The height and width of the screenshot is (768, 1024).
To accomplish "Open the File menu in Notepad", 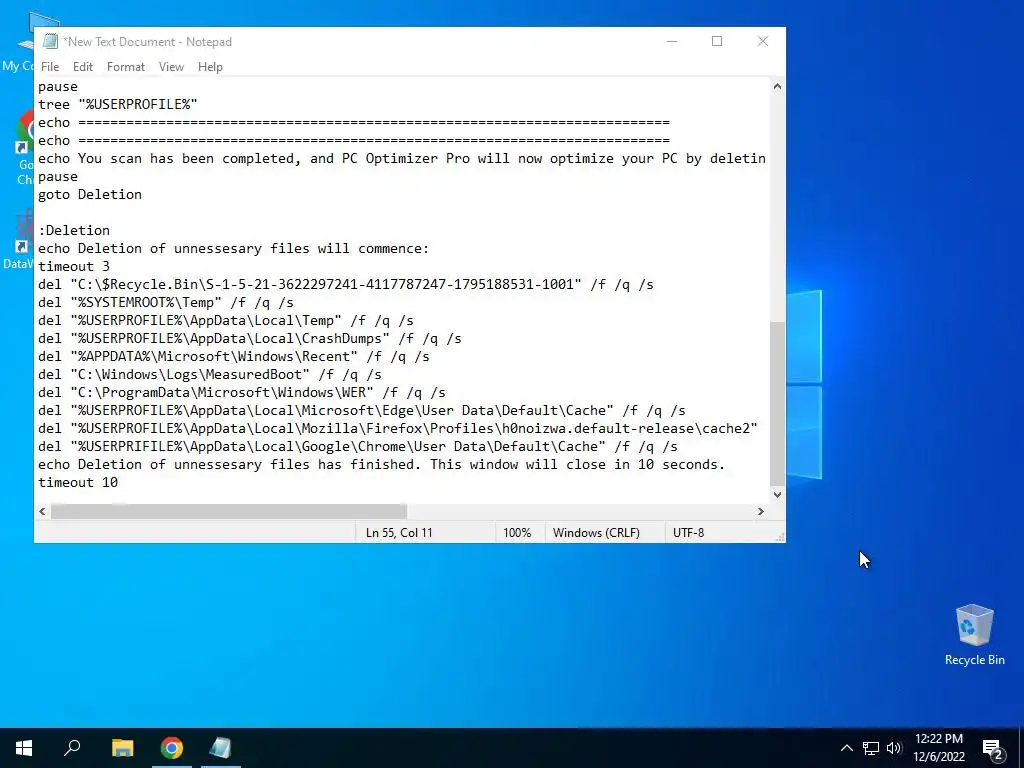I will pos(50,67).
